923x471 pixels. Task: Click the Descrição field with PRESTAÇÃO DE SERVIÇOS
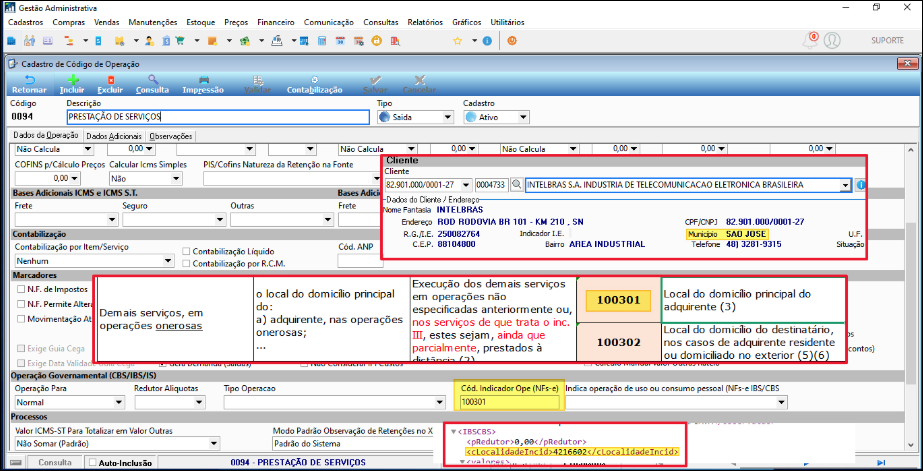coord(218,117)
